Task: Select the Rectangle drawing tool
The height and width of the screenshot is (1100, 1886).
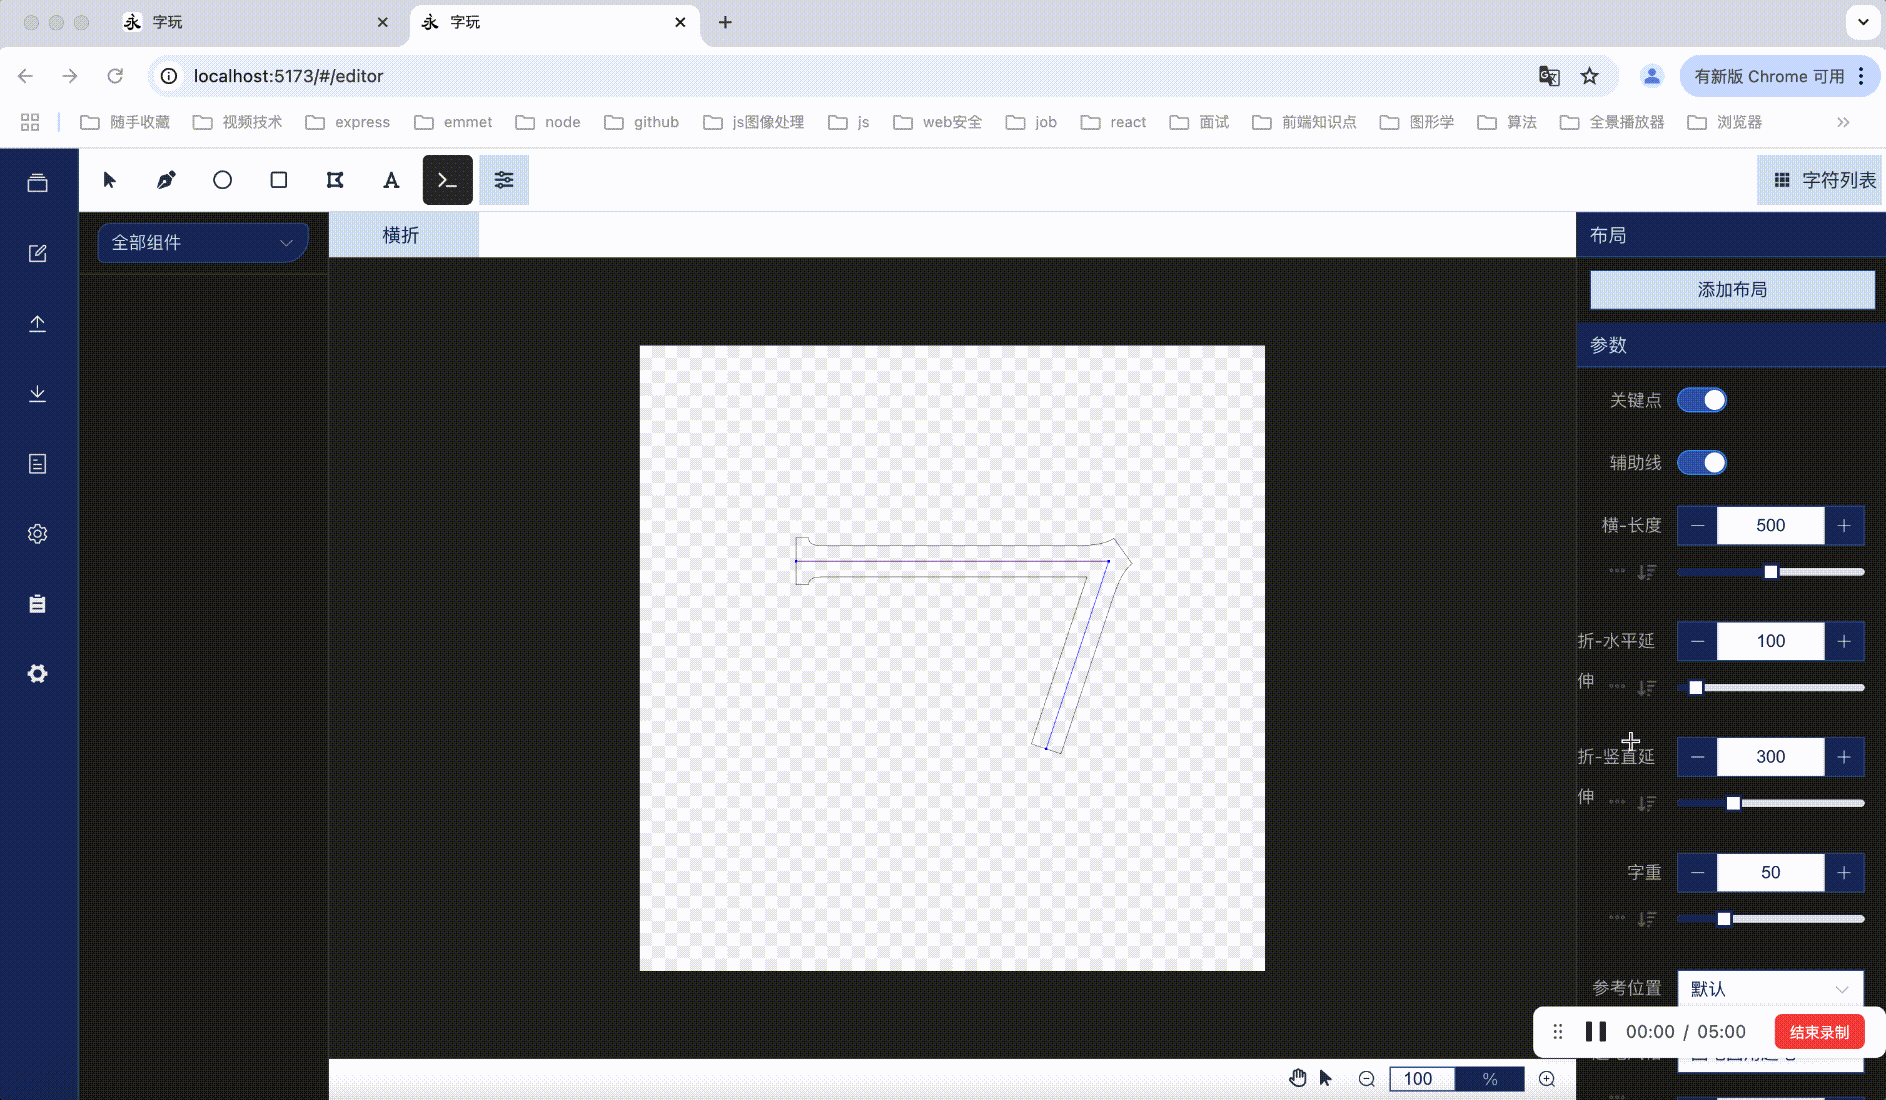Action: (278, 180)
